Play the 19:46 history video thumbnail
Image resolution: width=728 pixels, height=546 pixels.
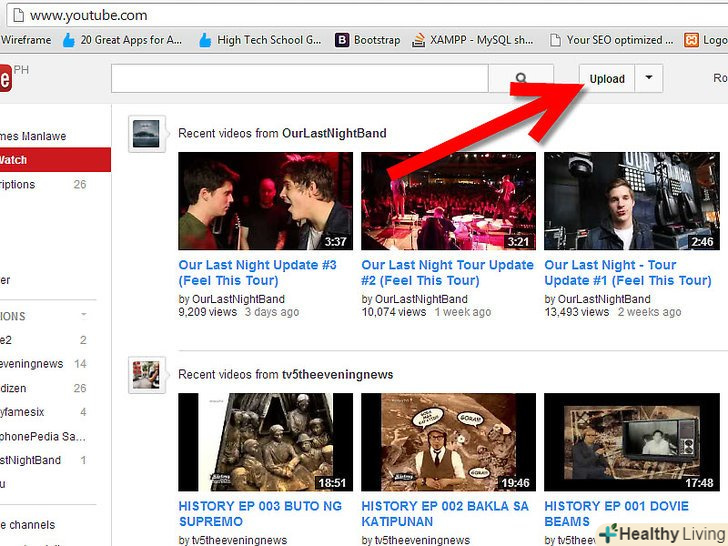448,442
